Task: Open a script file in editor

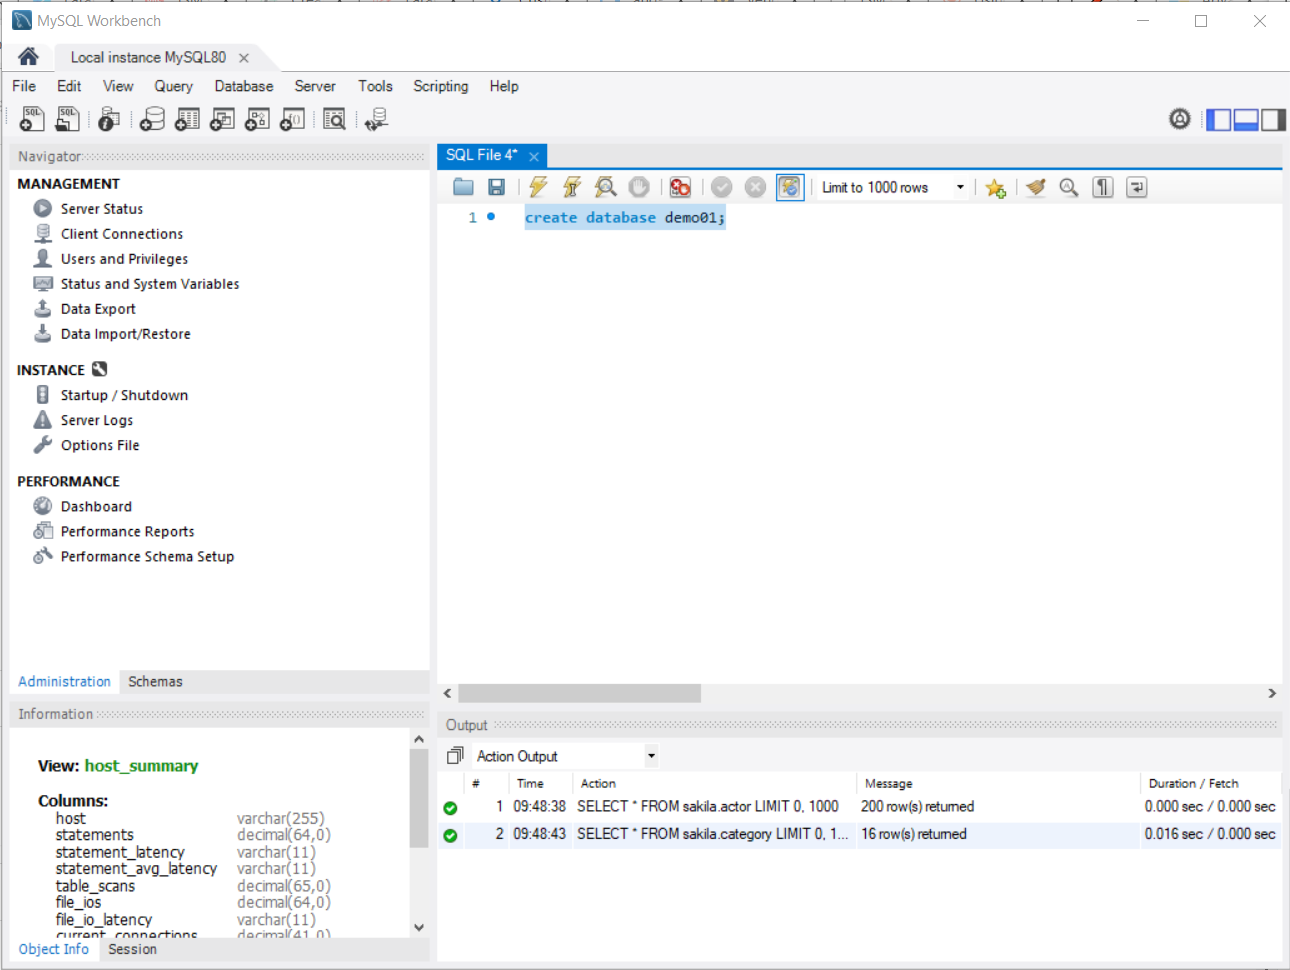Action: pos(463,187)
